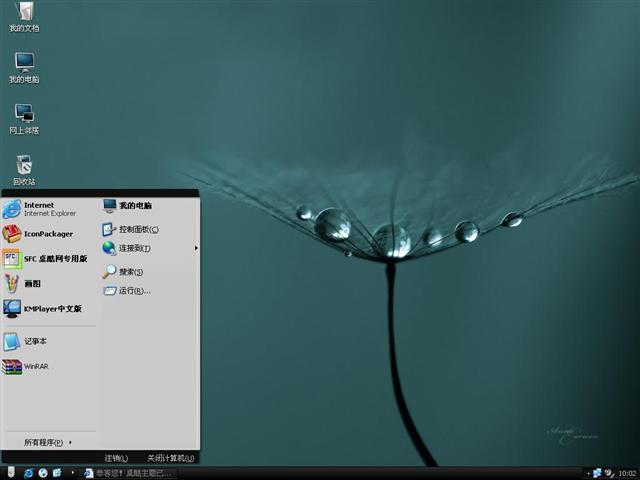This screenshot has height=480, width=640.
Task: Open 记事本 (Notepad)
Action: point(35,341)
